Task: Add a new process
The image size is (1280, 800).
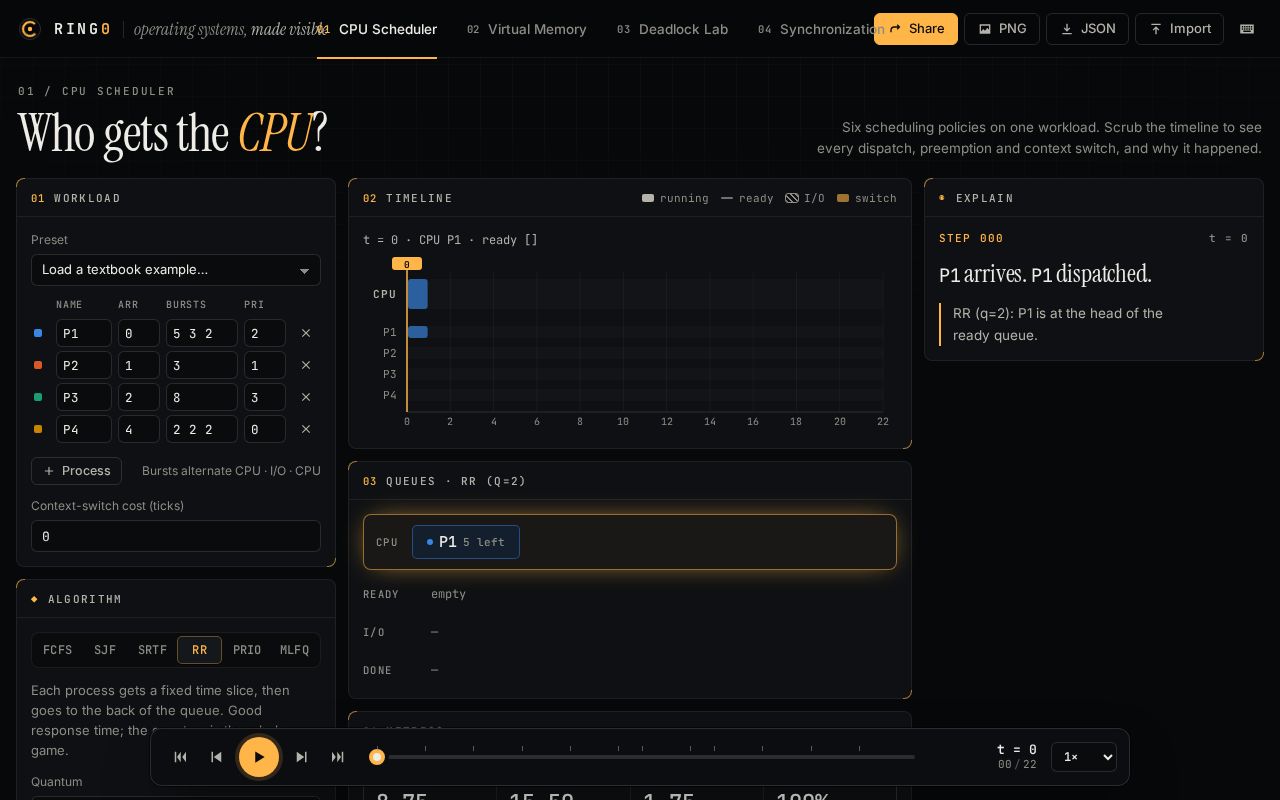Action: (76, 471)
